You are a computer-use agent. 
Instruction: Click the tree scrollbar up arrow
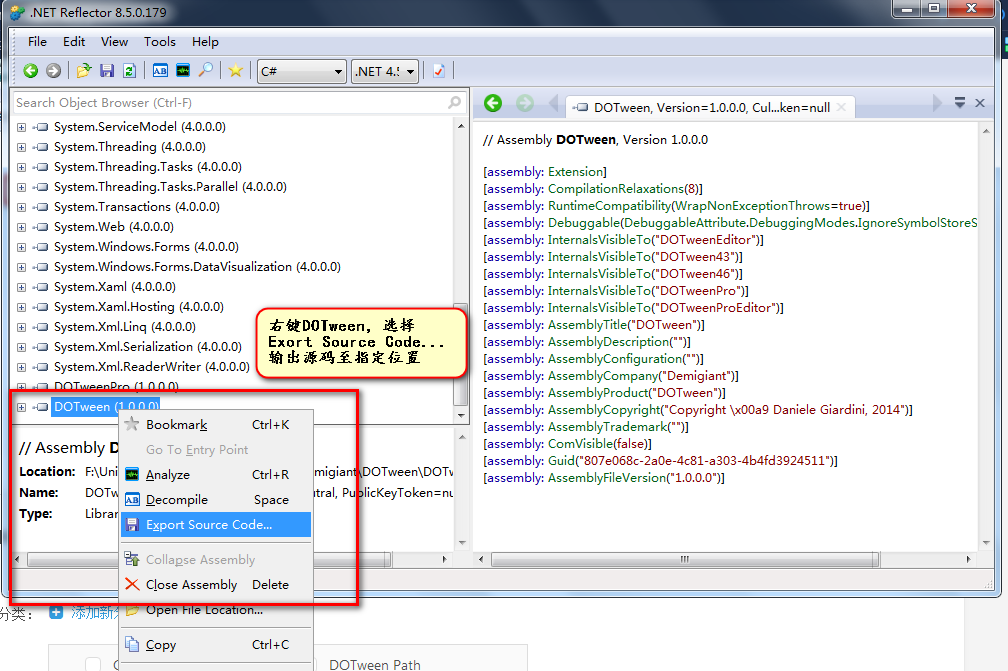coord(461,127)
